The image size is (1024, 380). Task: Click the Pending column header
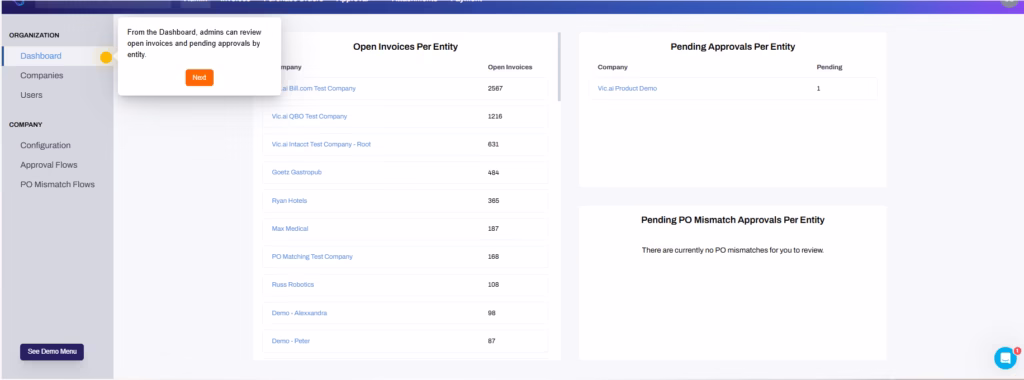click(829, 67)
